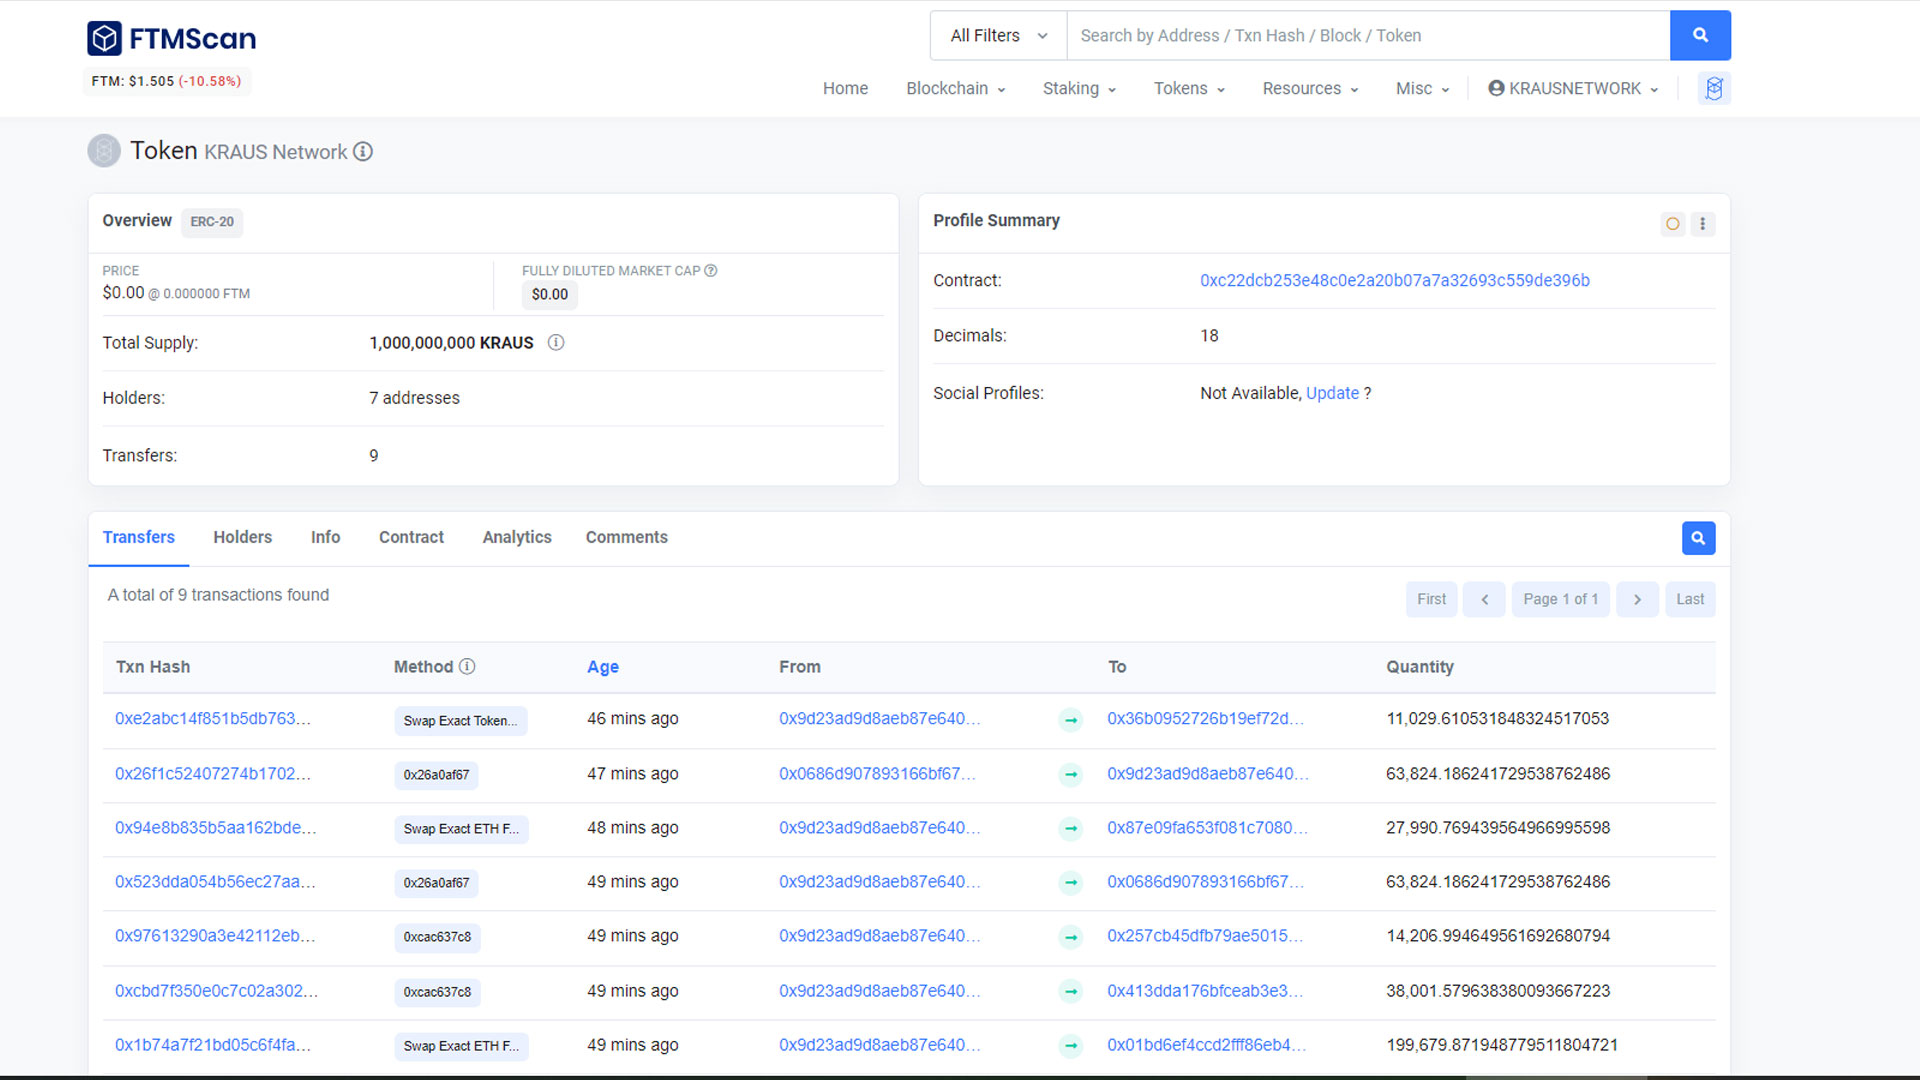Image resolution: width=1920 pixels, height=1080 pixels.
Task: Switch to the Comments tab
Action: coord(627,537)
